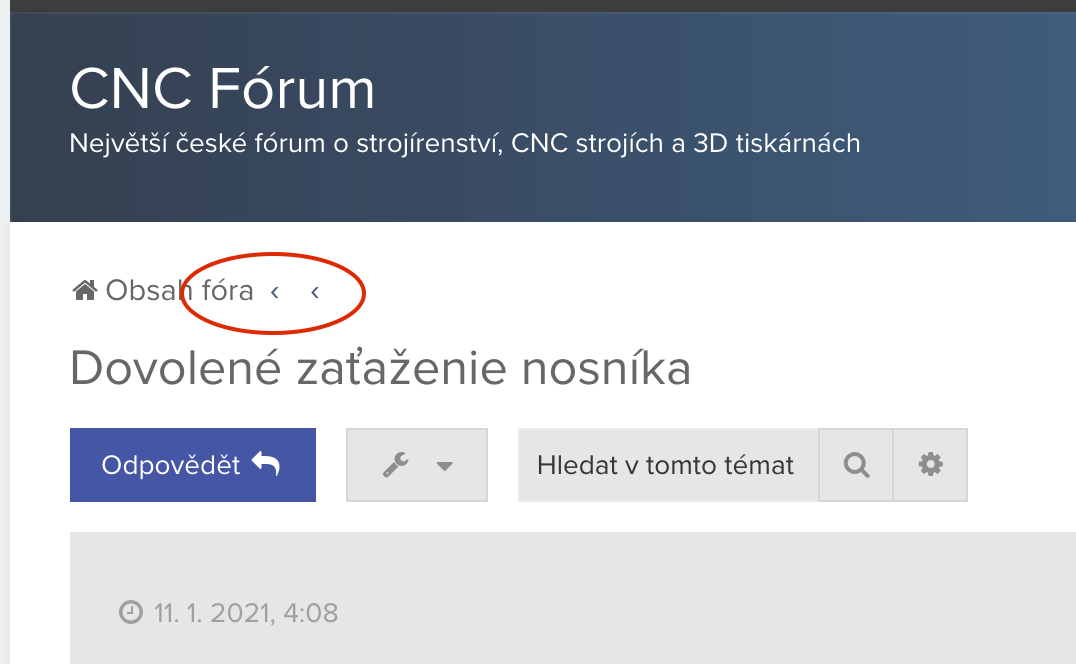Image resolution: width=1076 pixels, height=664 pixels.
Task: Click the magnifying glass search button
Action: pos(856,465)
